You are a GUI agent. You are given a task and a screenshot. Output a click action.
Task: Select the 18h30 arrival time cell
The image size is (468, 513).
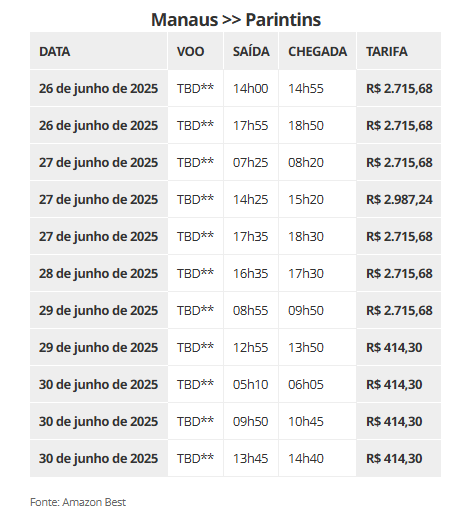pyautogui.click(x=317, y=236)
